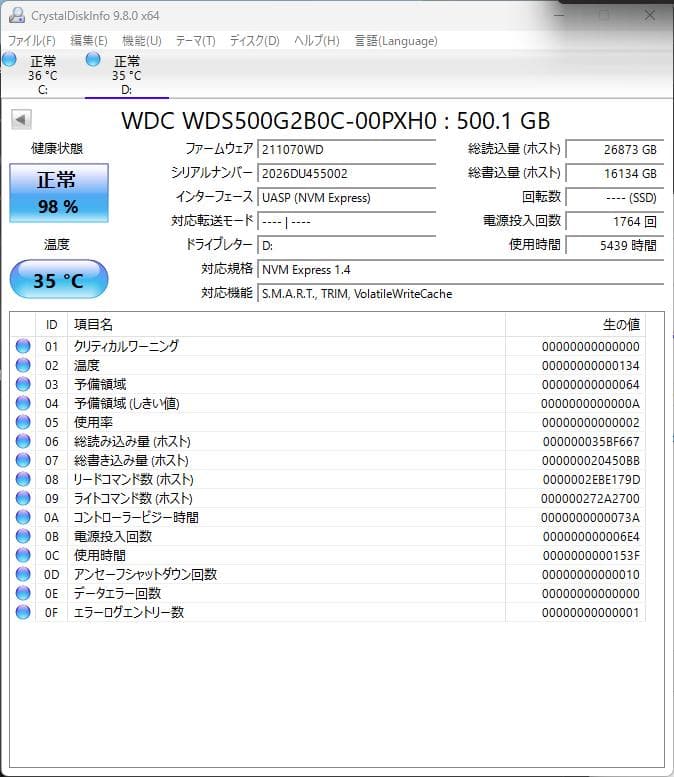Screen dimensions: 674x777
Task: Open the 編集(E) menu
Action: tap(89, 41)
